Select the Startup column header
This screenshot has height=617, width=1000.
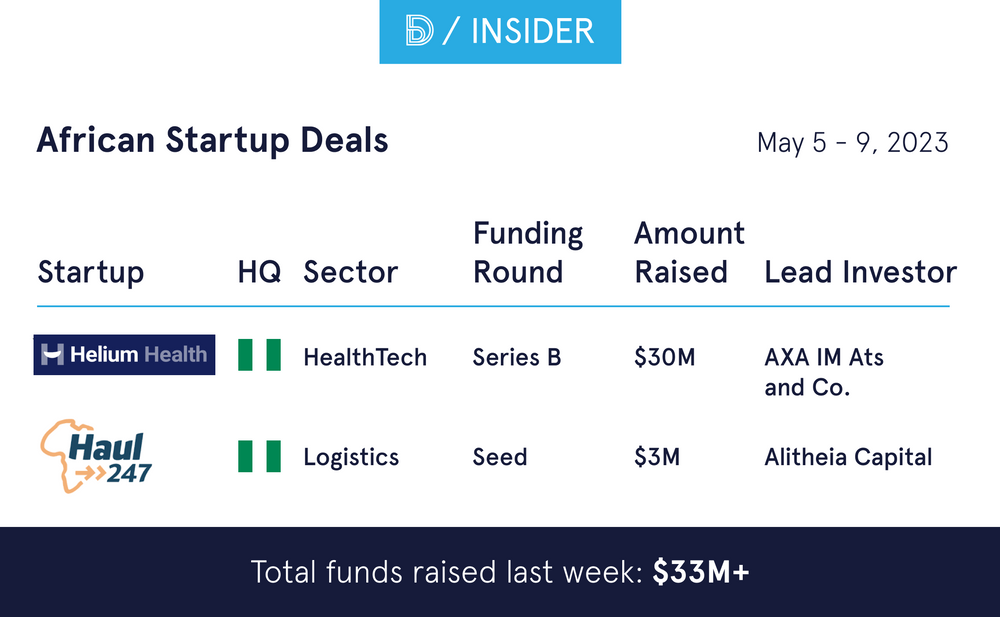(x=90, y=272)
